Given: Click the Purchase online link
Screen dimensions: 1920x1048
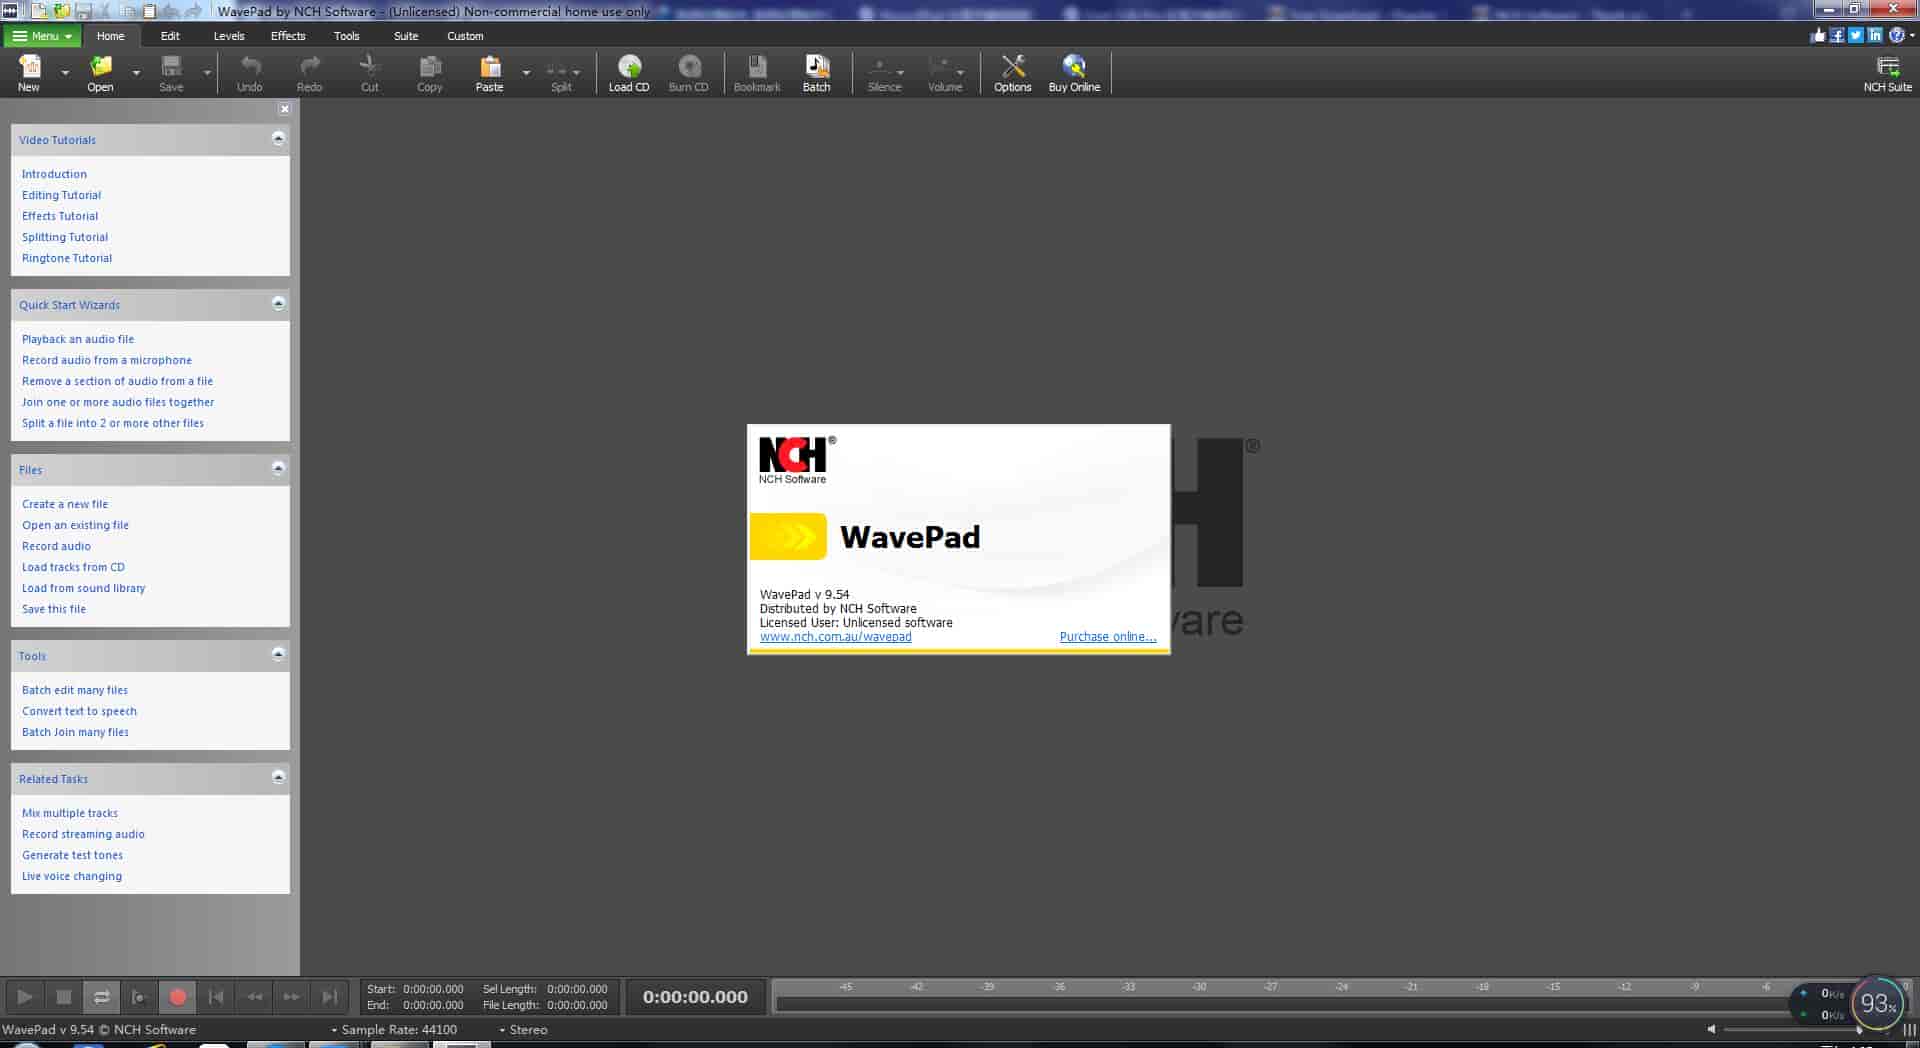Looking at the screenshot, I should [1107, 636].
